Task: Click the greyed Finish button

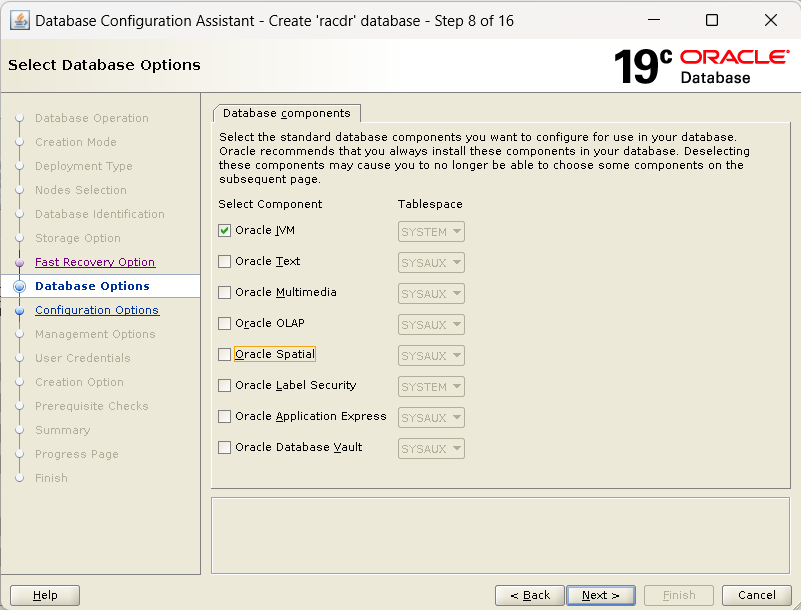Action: click(x=679, y=595)
